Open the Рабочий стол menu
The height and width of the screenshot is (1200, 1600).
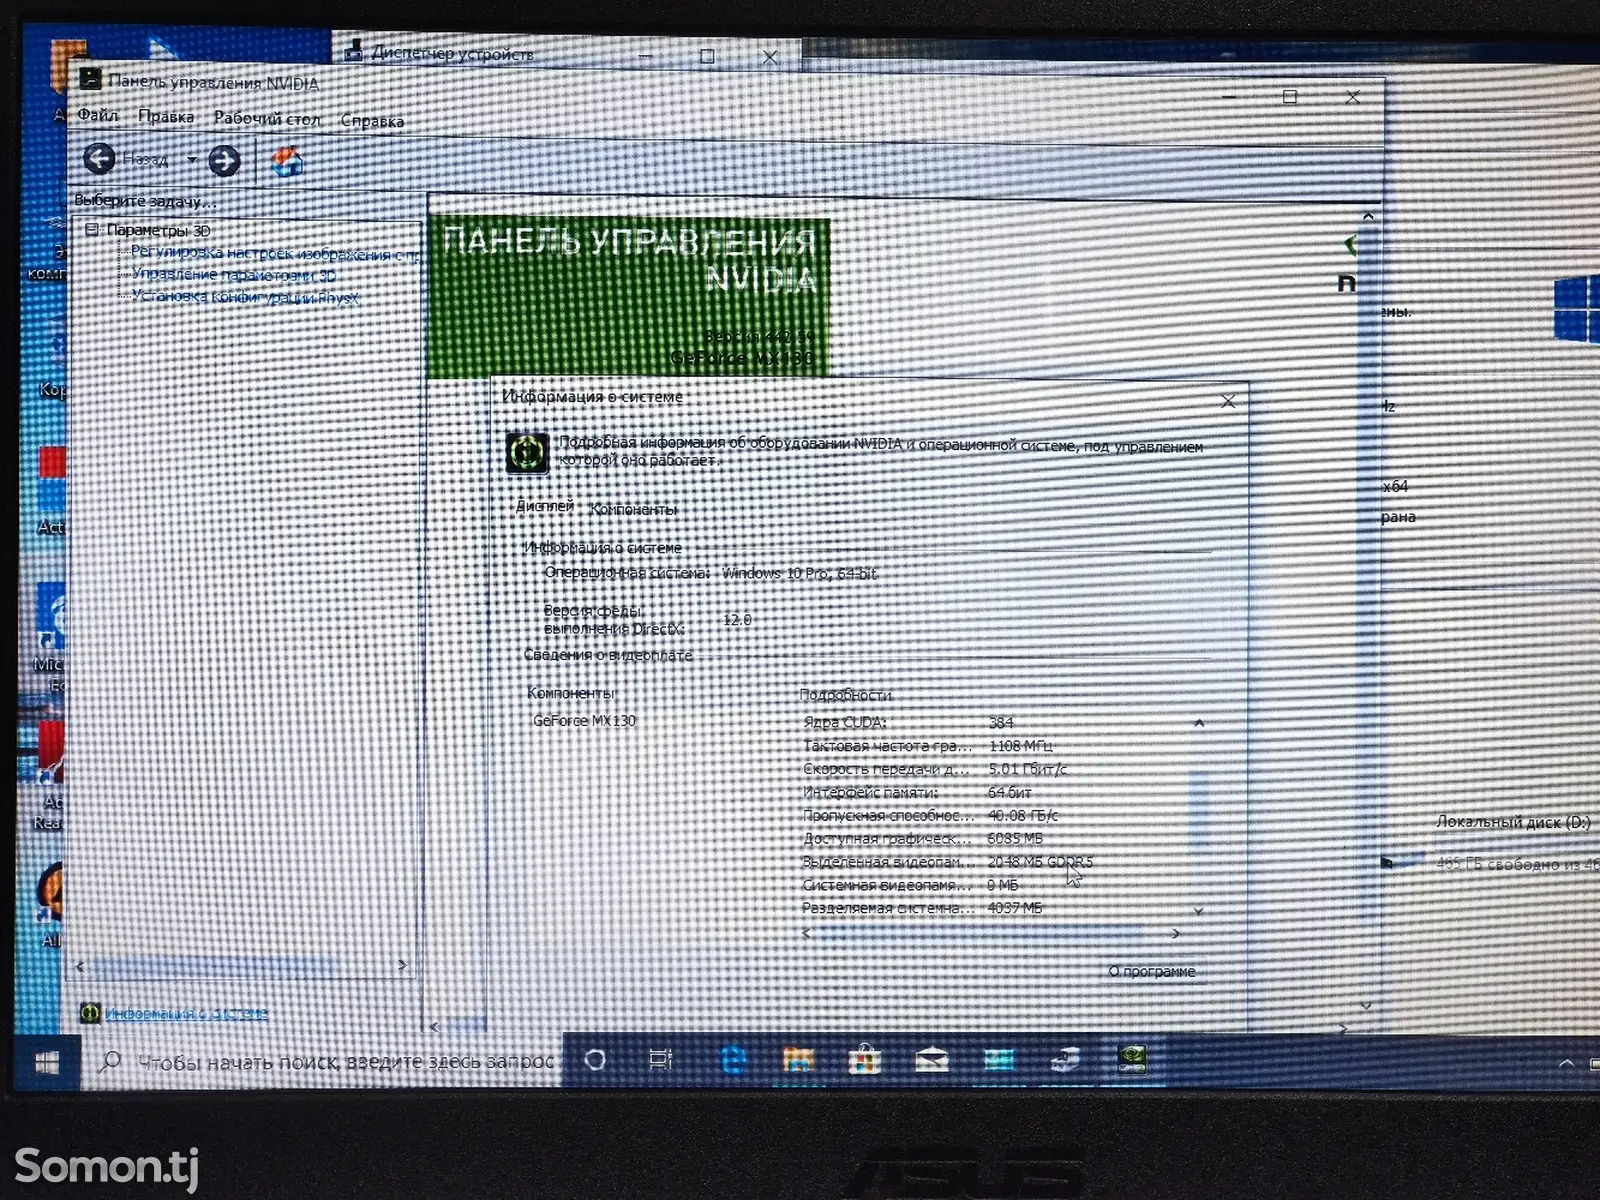click(x=267, y=119)
